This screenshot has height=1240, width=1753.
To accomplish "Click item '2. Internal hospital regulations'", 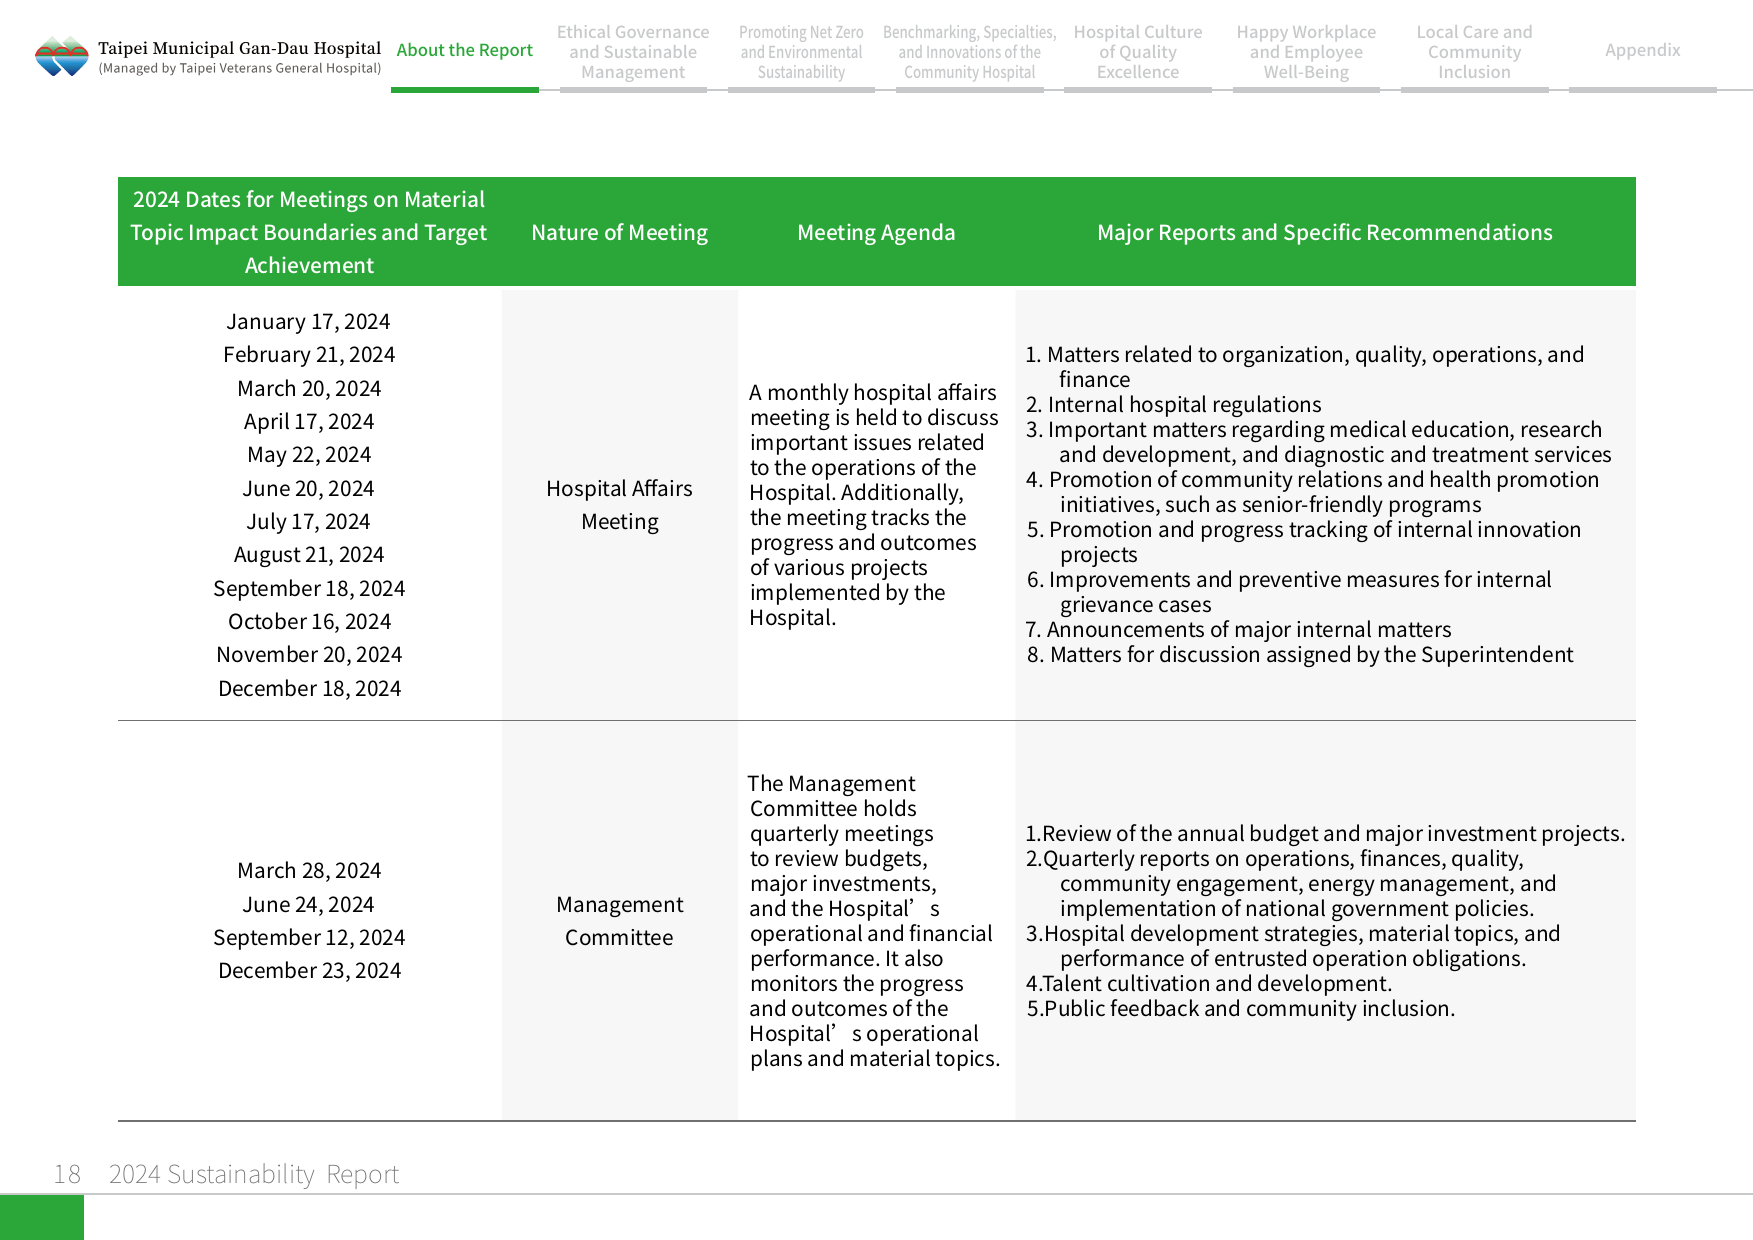I will (1174, 404).
